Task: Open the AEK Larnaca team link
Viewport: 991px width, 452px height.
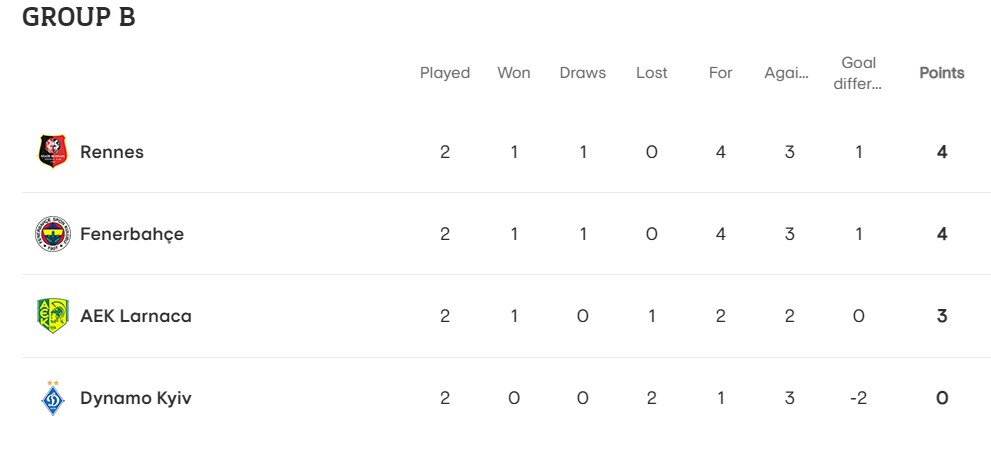Action: (136, 316)
